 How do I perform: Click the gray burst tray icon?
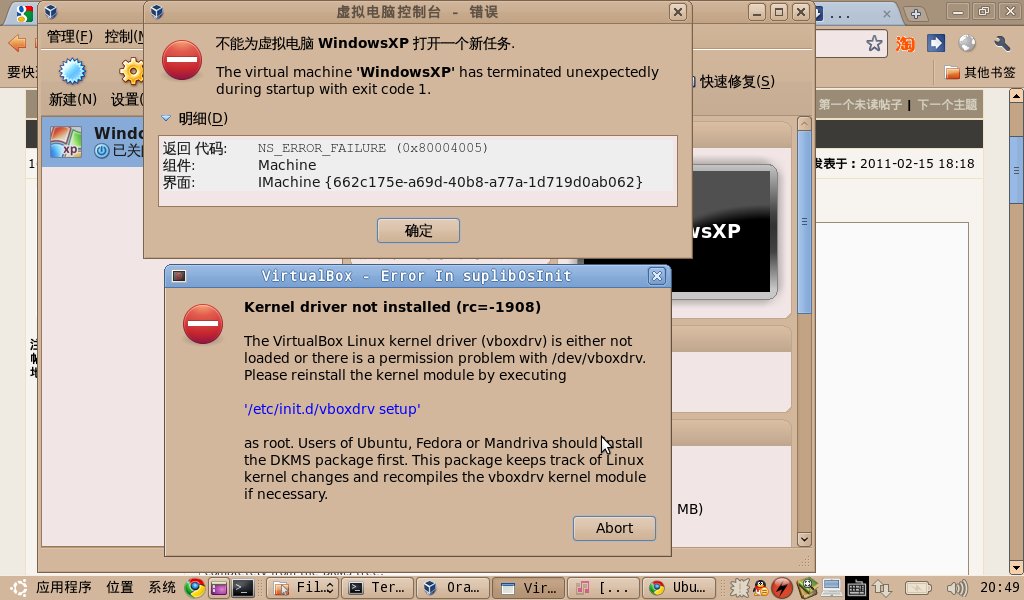tap(739, 588)
